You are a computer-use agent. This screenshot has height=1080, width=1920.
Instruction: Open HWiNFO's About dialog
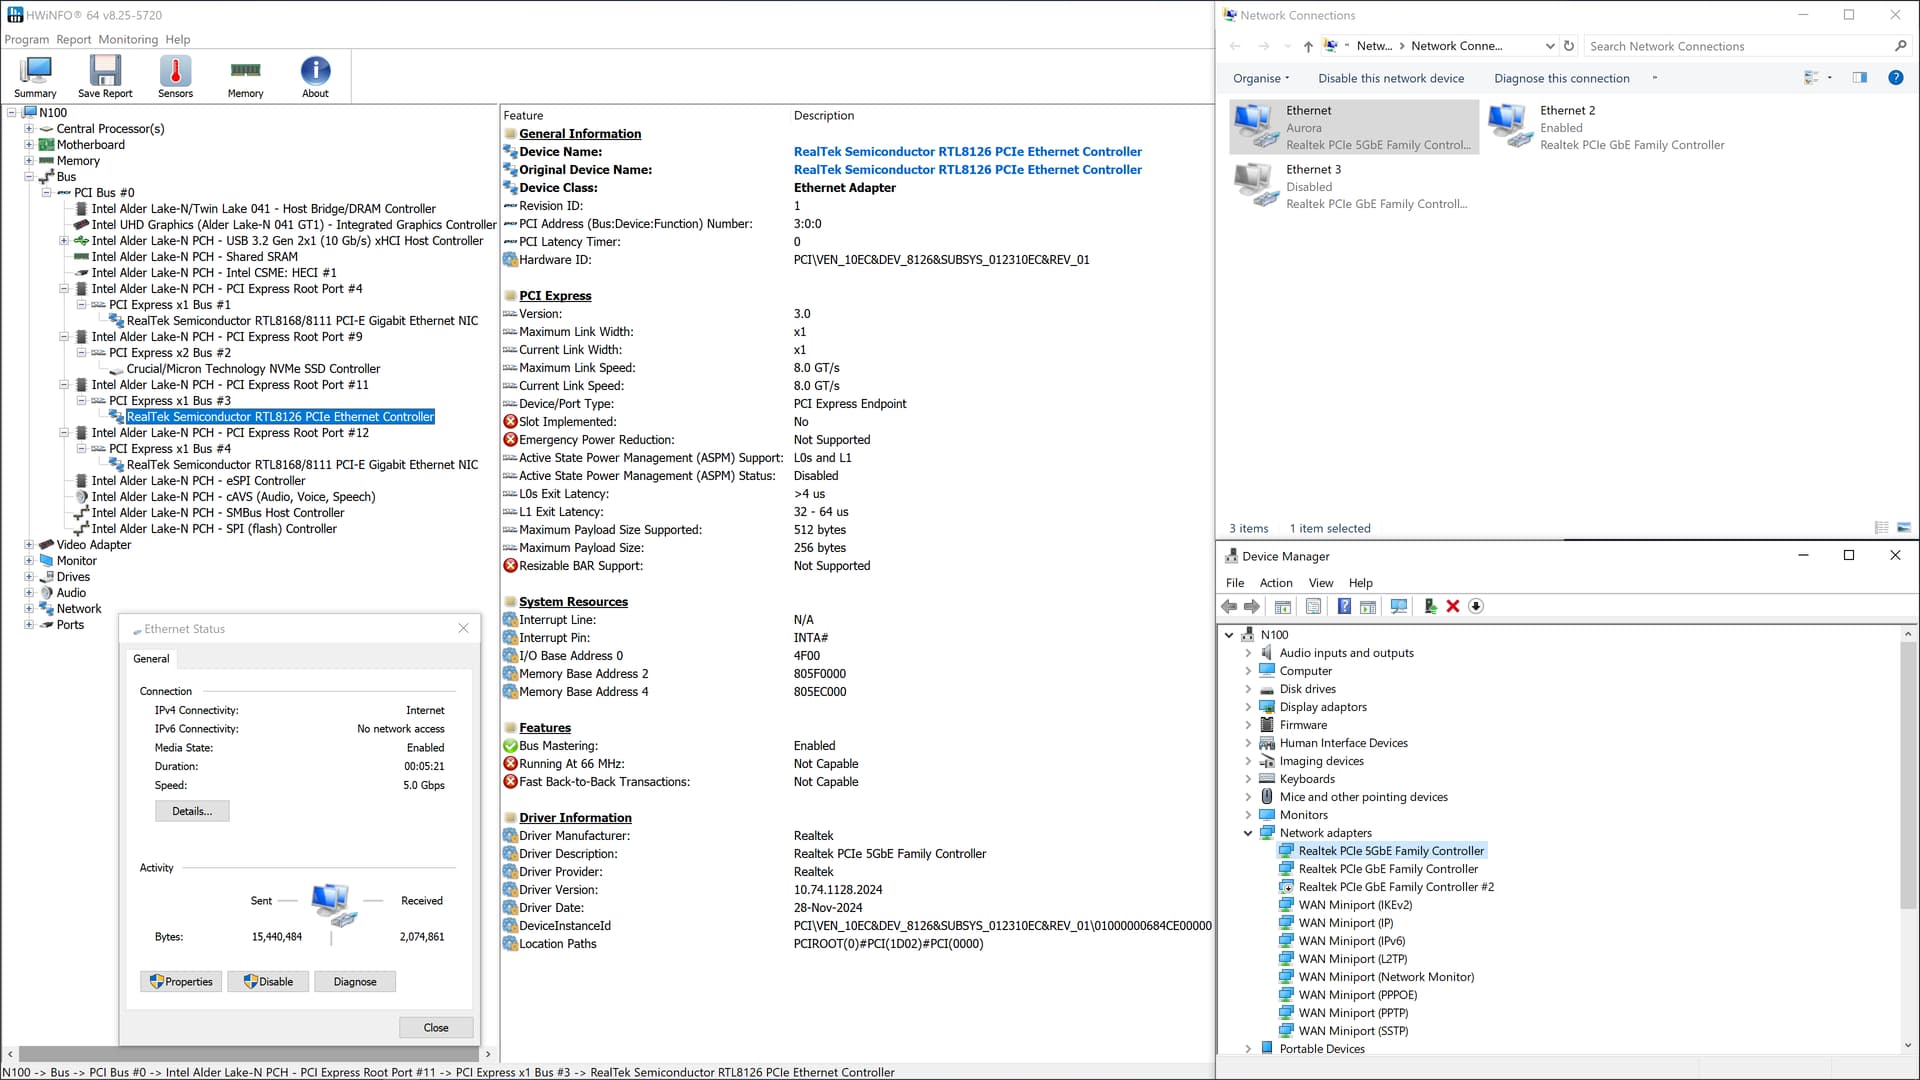(x=315, y=77)
